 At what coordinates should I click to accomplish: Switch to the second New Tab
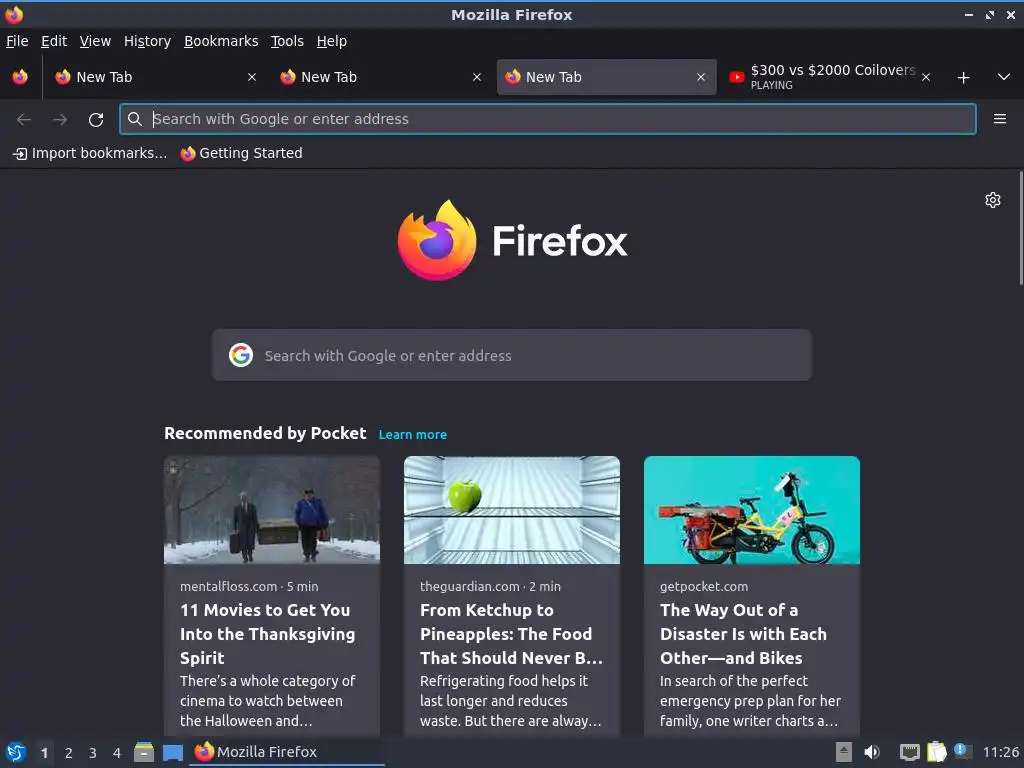pos(381,77)
